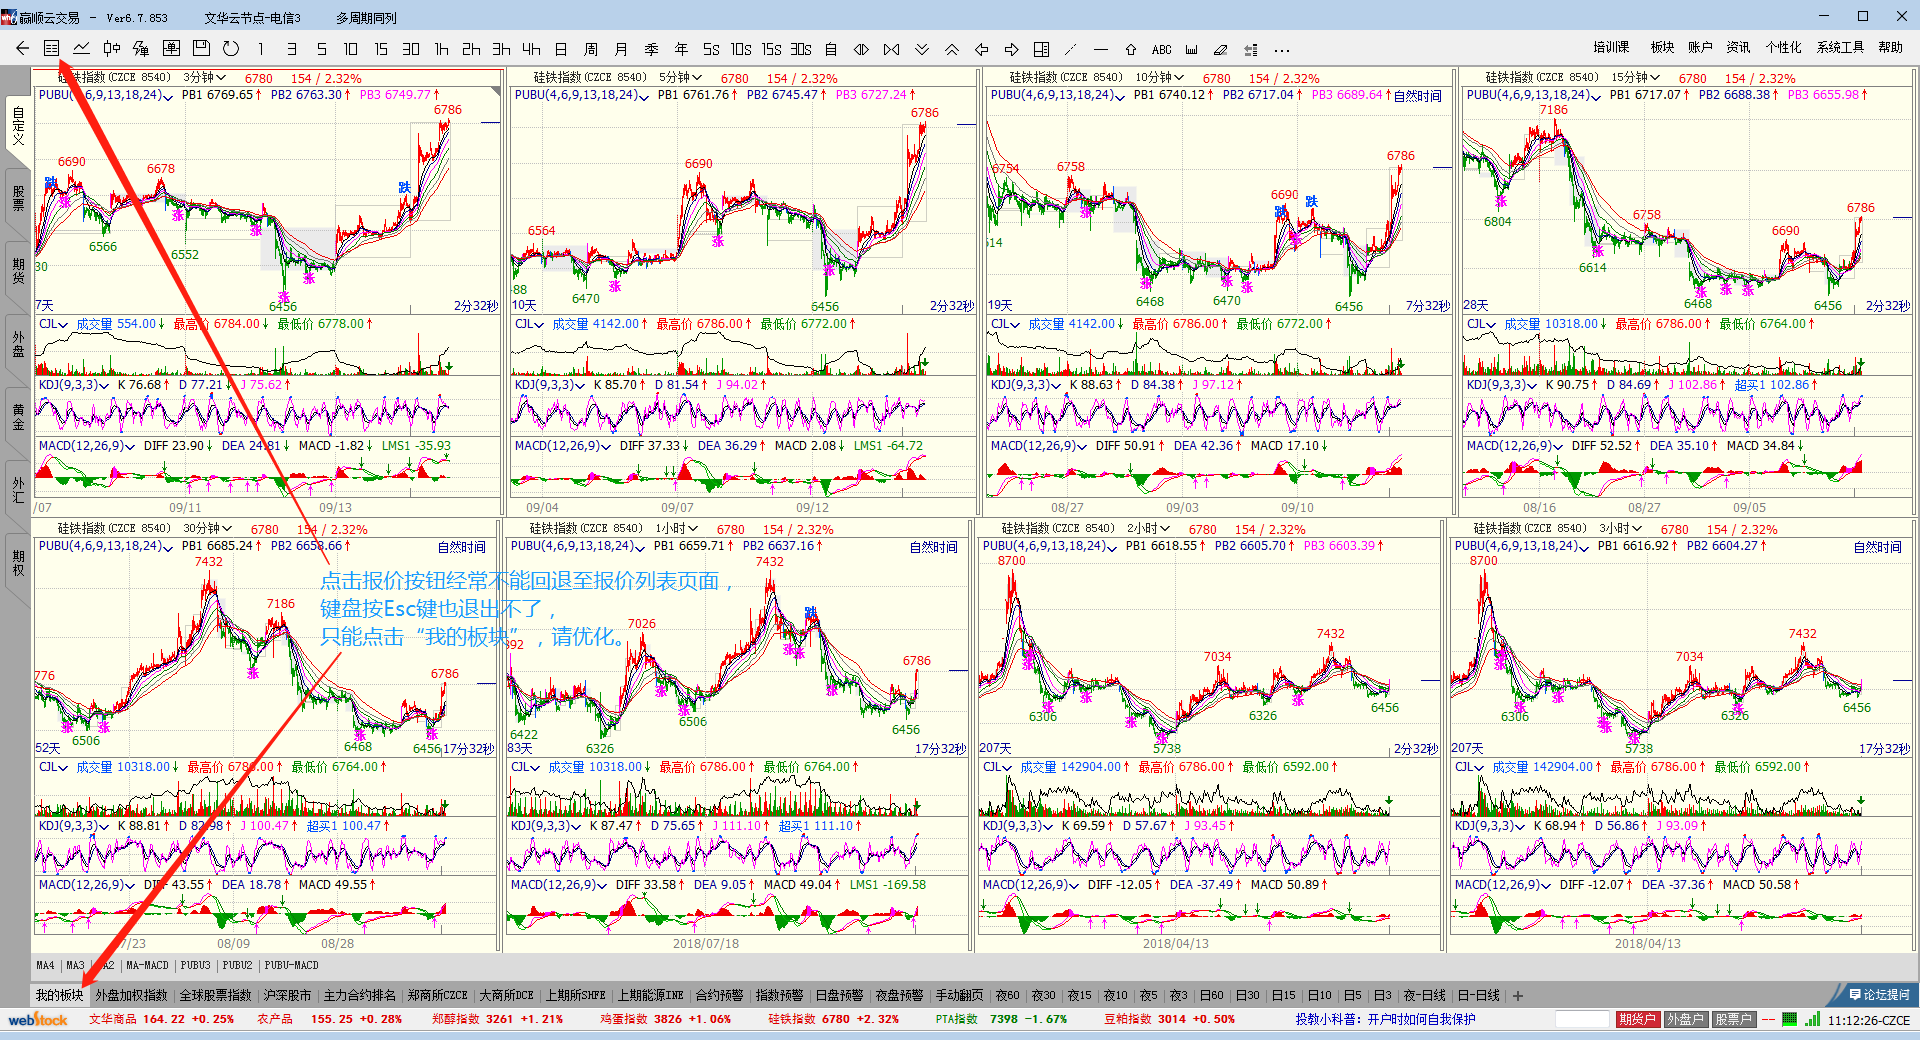Select the ABC text annotation tool

tap(1161, 49)
